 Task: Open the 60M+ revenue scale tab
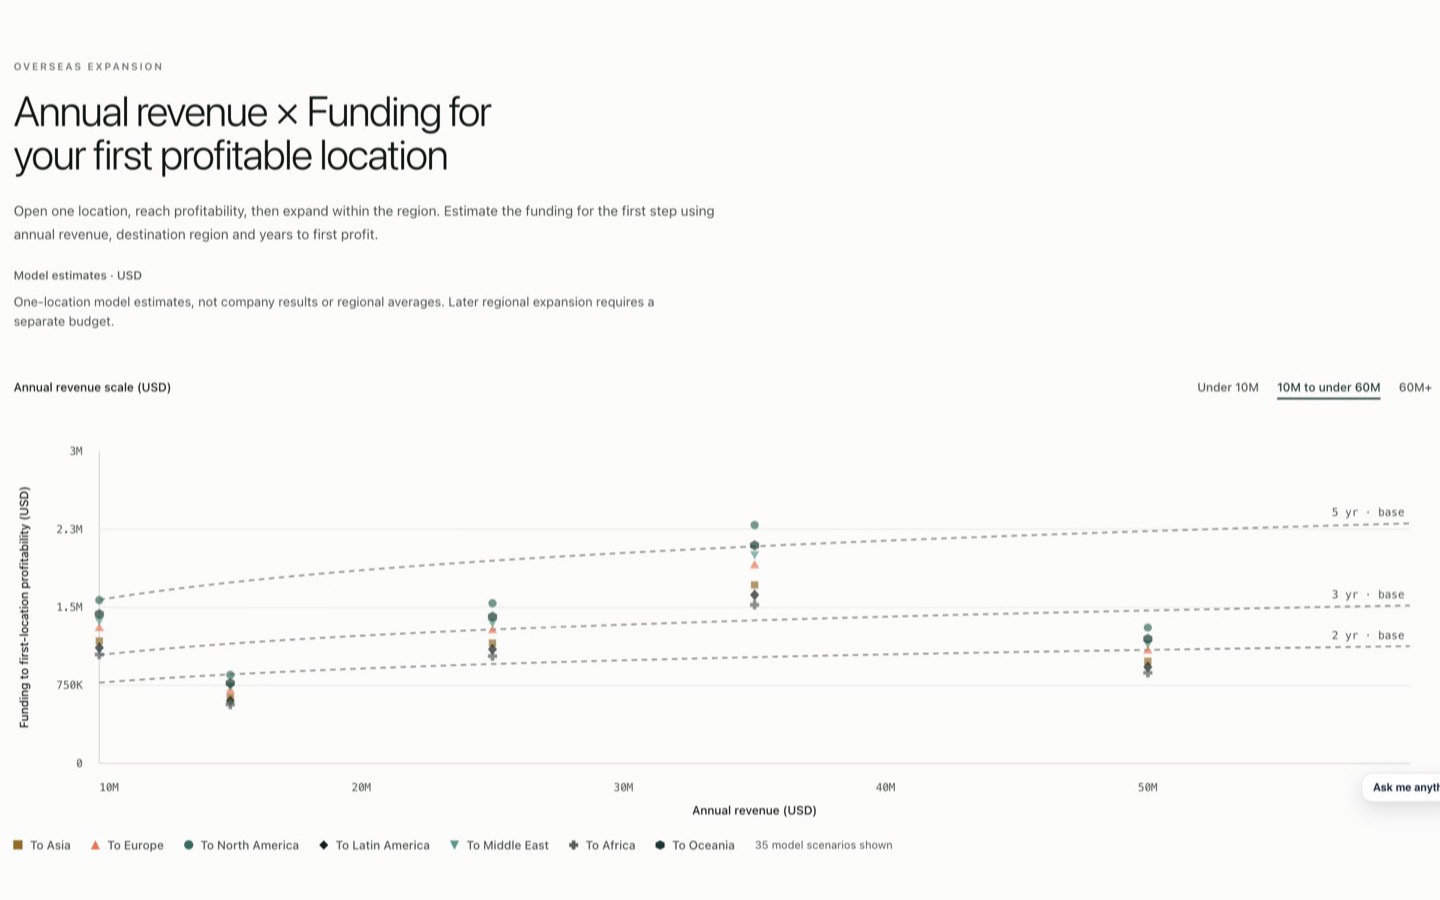pyautogui.click(x=1415, y=387)
